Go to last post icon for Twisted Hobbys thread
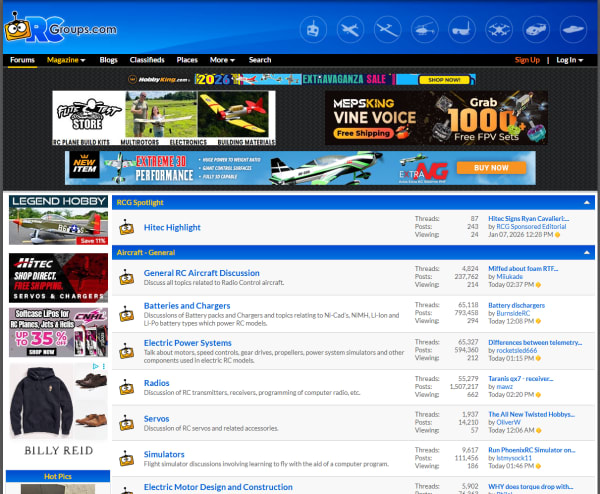The width and height of the screenshot is (600, 494). (x=538, y=430)
